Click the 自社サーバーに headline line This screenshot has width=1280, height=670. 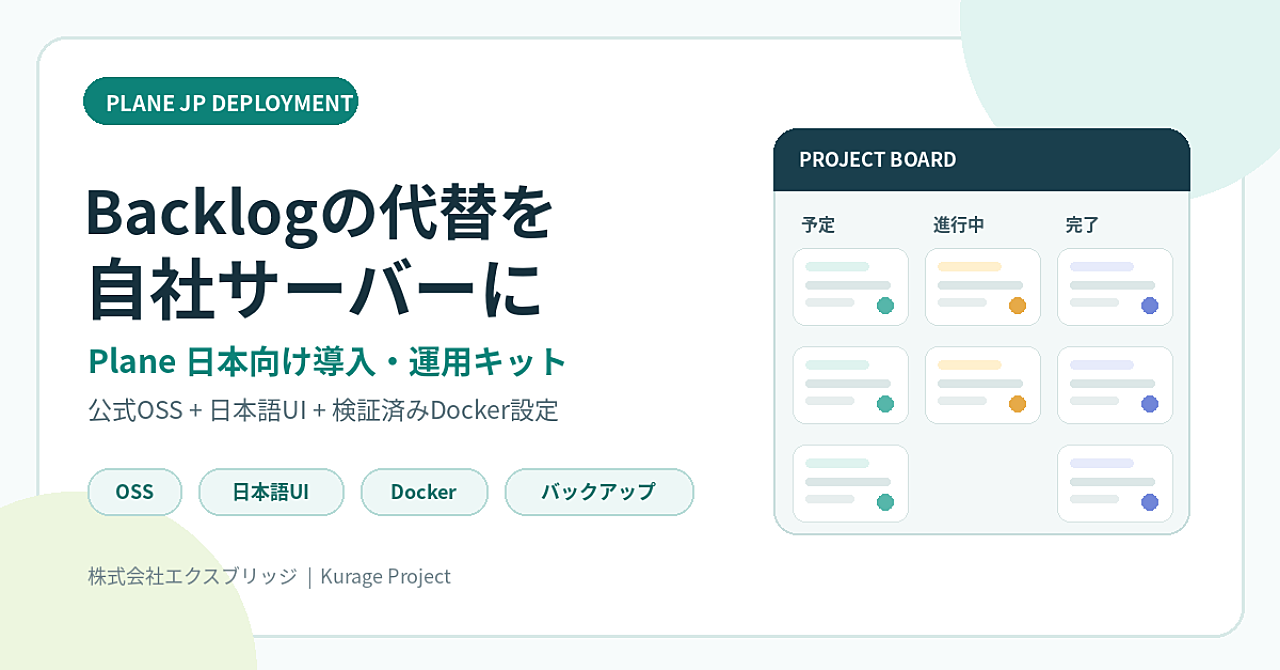(315, 289)
